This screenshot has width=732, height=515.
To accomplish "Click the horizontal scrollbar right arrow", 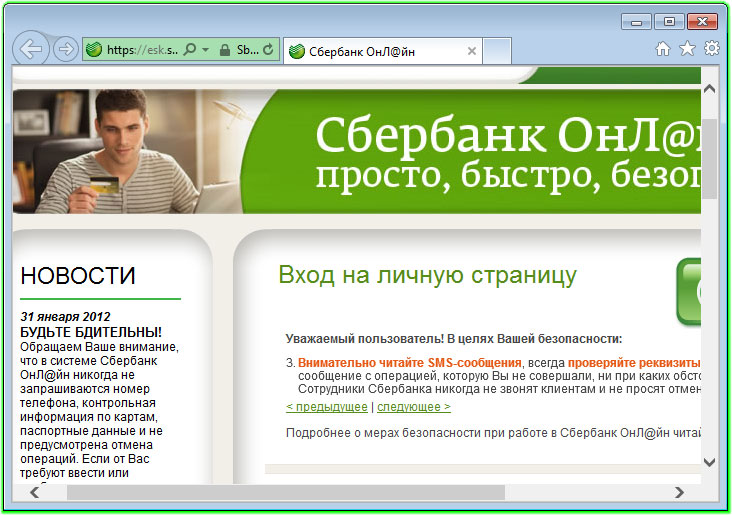I will (680, 492).
